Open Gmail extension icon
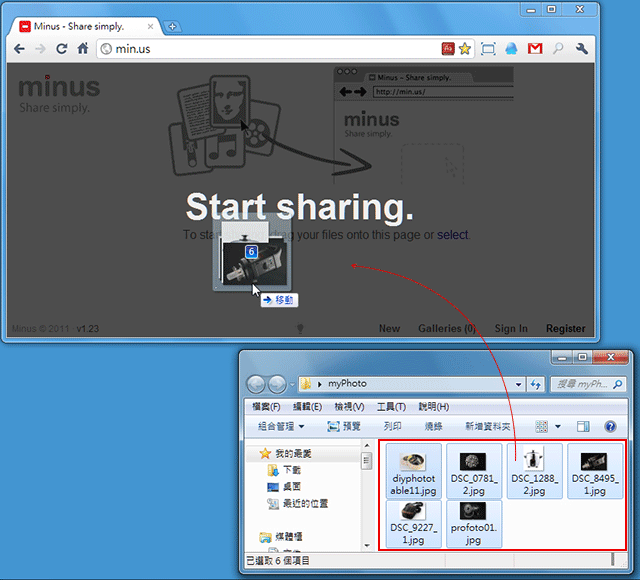This screenshot has height=580, width=640. pos(535,49)
